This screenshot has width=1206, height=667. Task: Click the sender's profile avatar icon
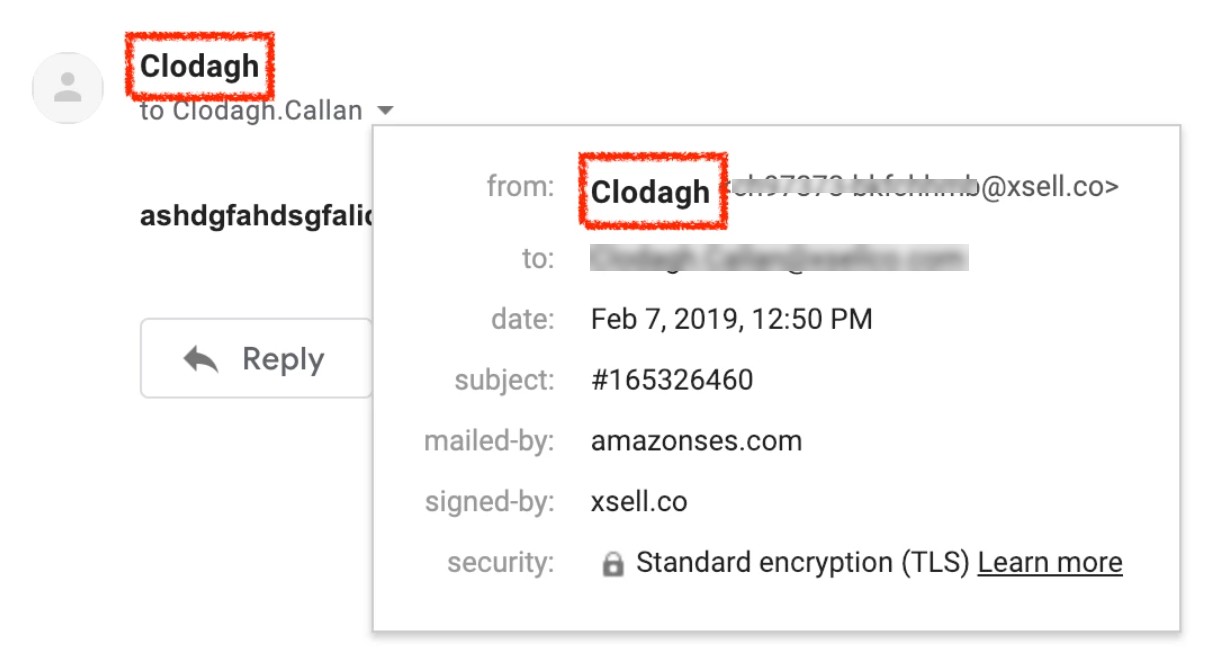[68, 88]
